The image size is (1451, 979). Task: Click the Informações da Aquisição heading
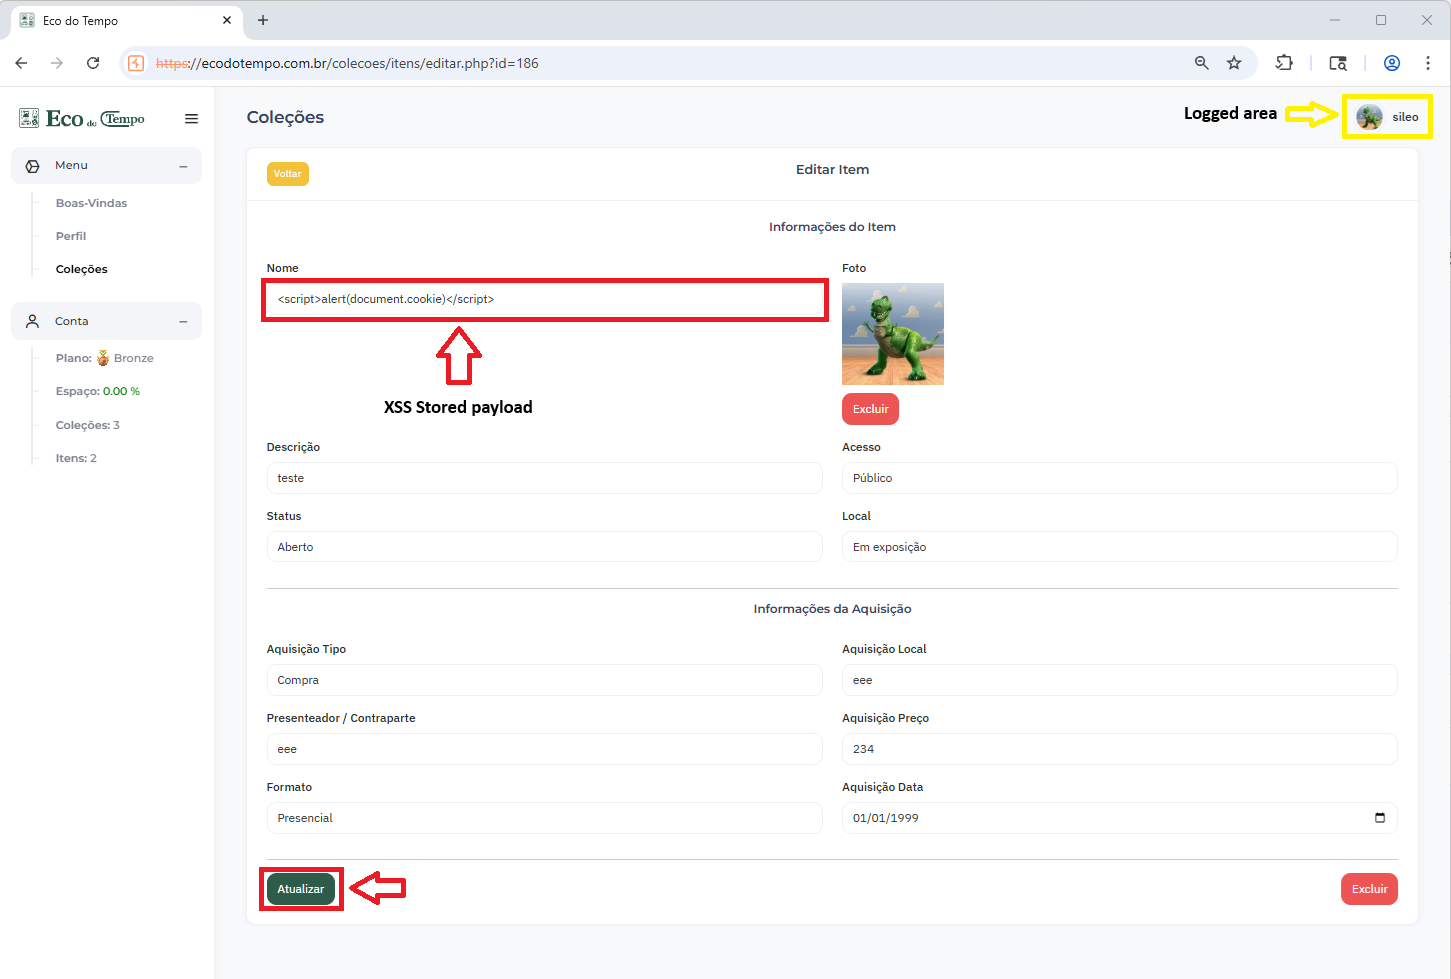point(832,609)
